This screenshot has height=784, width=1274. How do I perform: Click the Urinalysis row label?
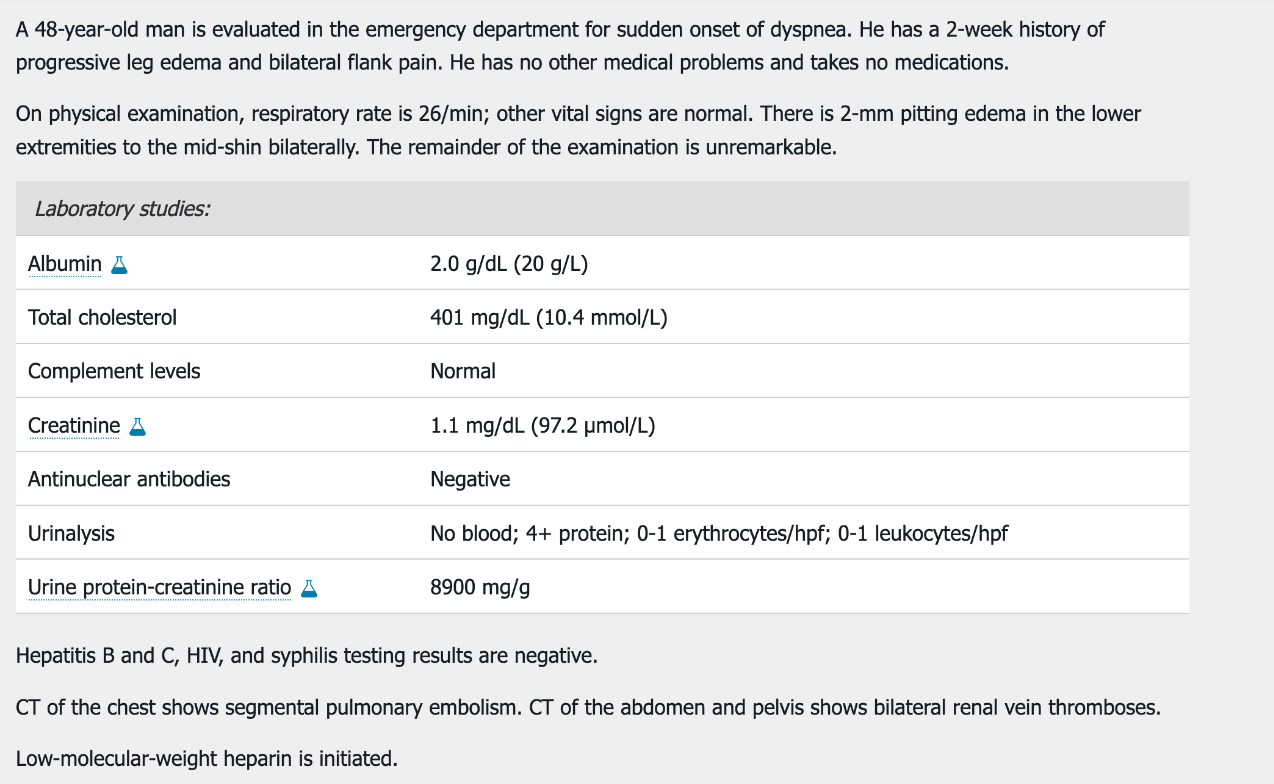pyautogui.click(x=71, y=534)
